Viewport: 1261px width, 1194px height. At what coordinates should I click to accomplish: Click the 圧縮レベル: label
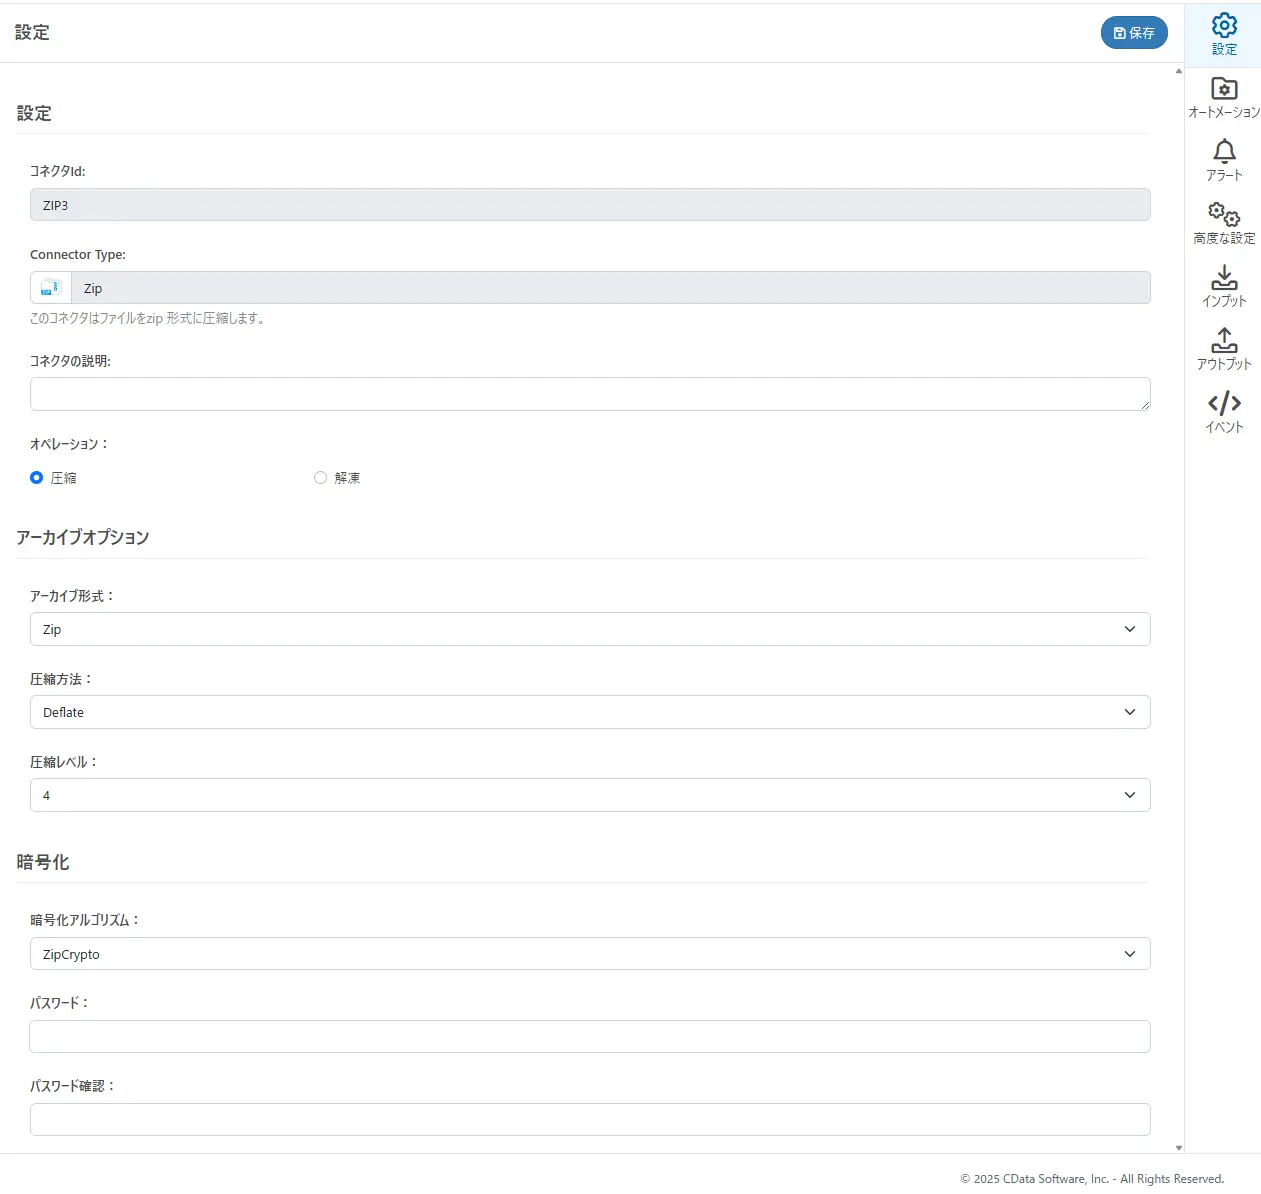pos(64,762)
